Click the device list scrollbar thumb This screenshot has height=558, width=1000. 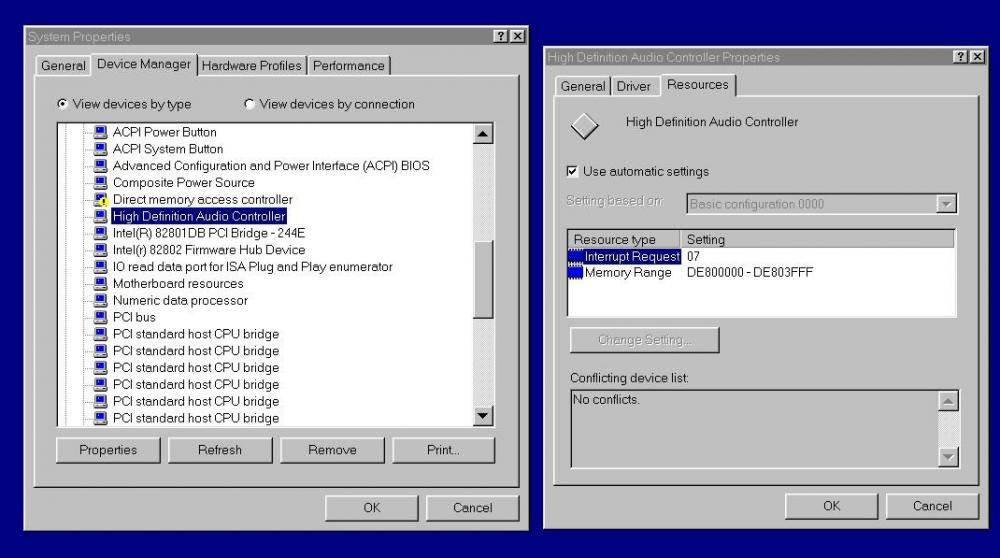[483, 279]
